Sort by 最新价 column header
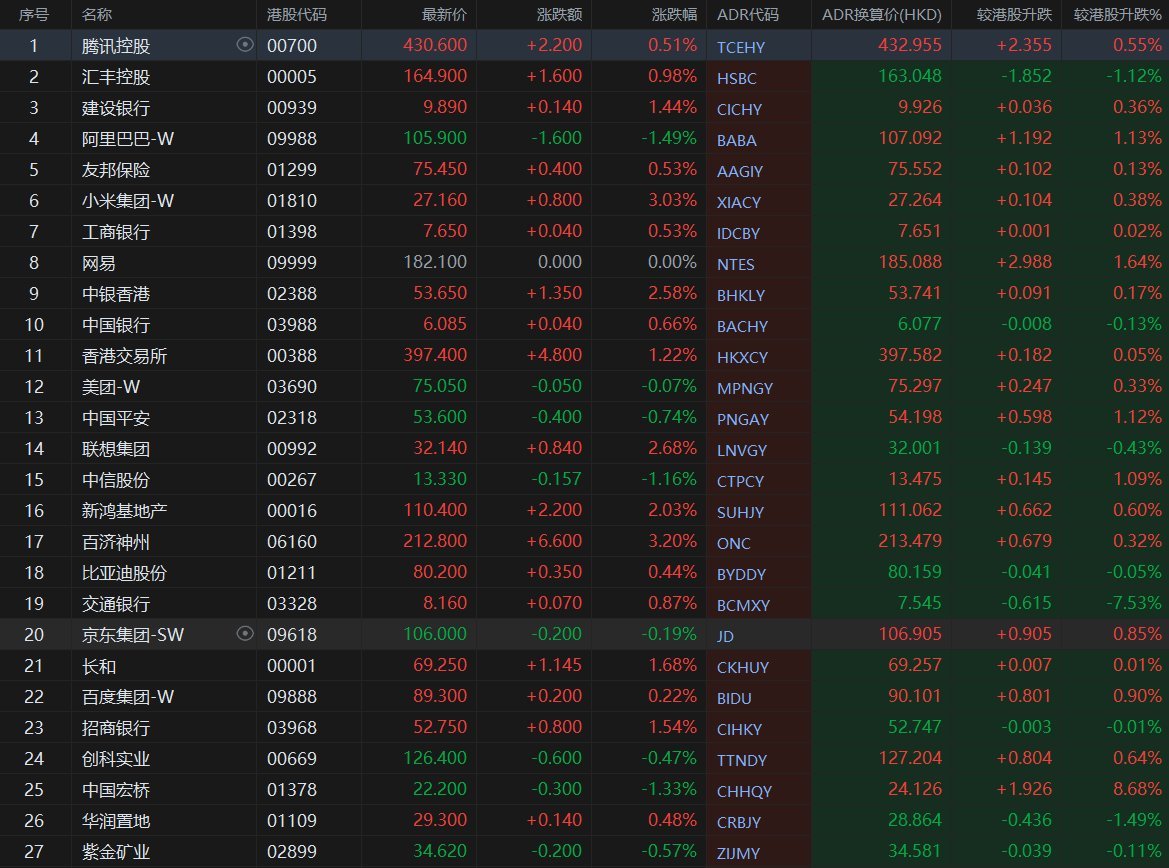The width and height of the screenshot is (1169, 868). click(444, 14)
